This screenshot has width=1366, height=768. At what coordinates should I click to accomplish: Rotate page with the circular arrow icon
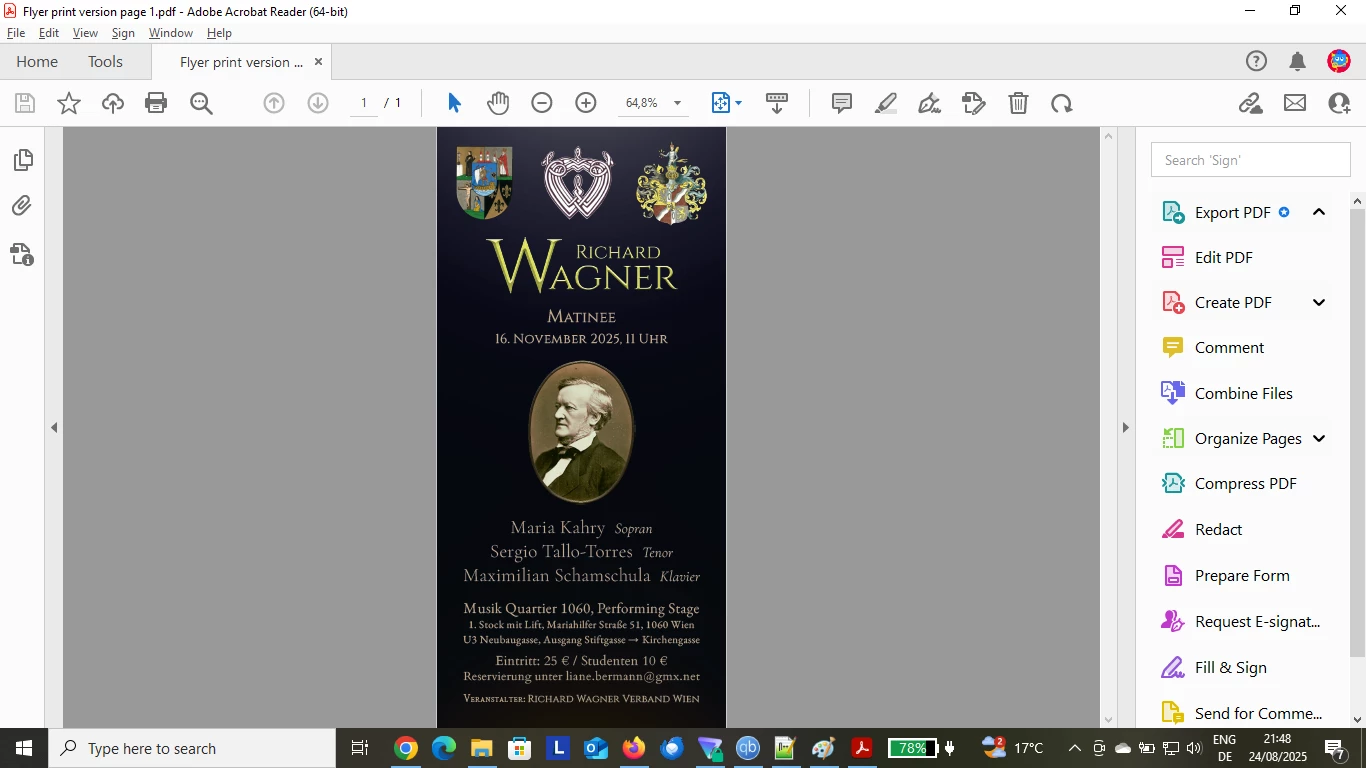point(1062,103)
